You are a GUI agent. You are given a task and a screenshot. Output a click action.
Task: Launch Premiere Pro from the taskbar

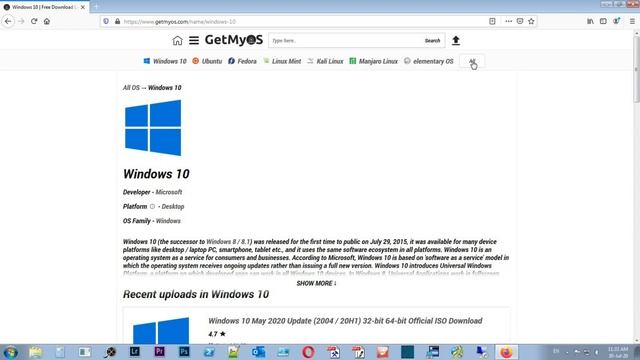click(160, 352)
